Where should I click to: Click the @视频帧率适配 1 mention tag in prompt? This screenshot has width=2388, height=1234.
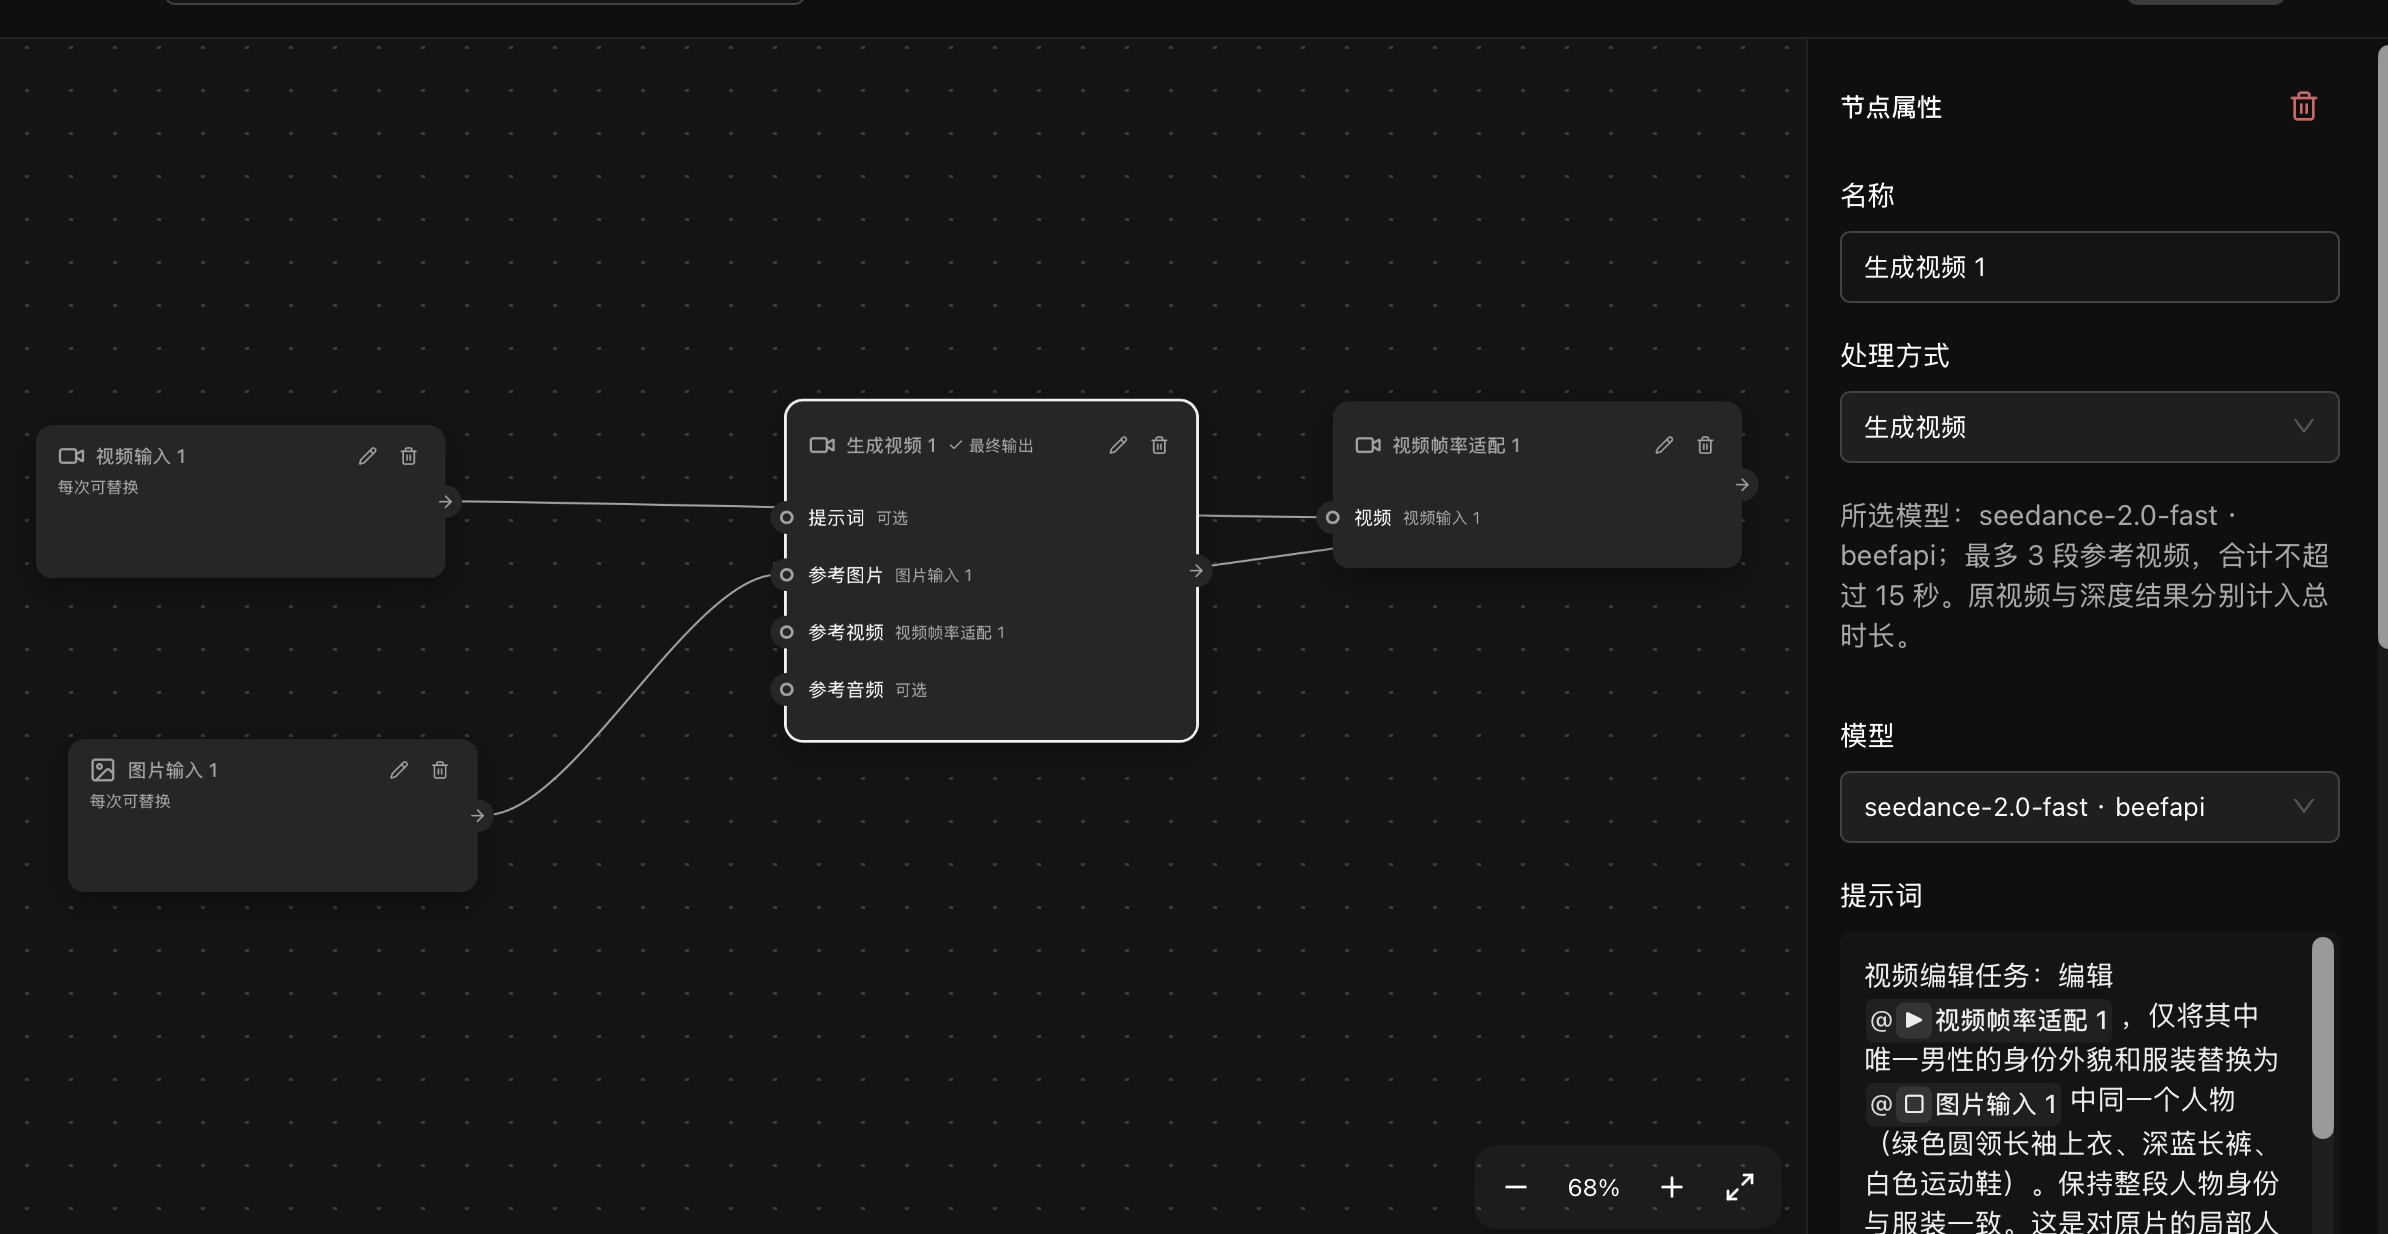(x=1988, y=1020)
